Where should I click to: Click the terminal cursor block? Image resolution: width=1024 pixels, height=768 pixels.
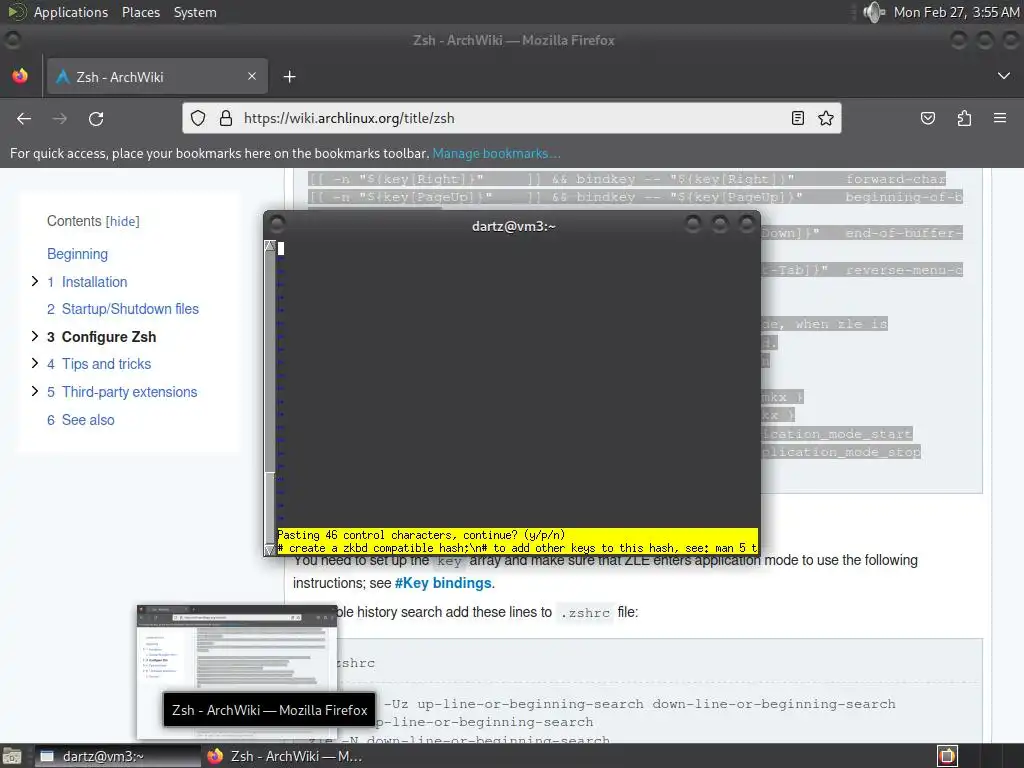coord(281,248)
